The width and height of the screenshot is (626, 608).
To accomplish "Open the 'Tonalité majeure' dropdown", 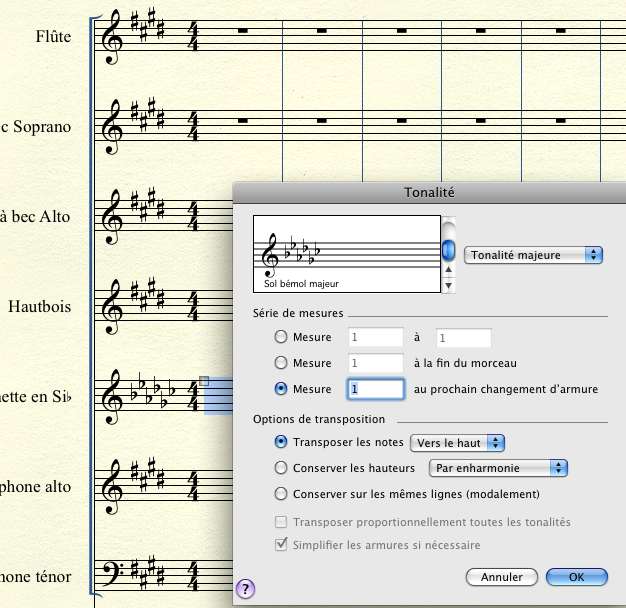I will pyautogui.click(x=534, y=255).
